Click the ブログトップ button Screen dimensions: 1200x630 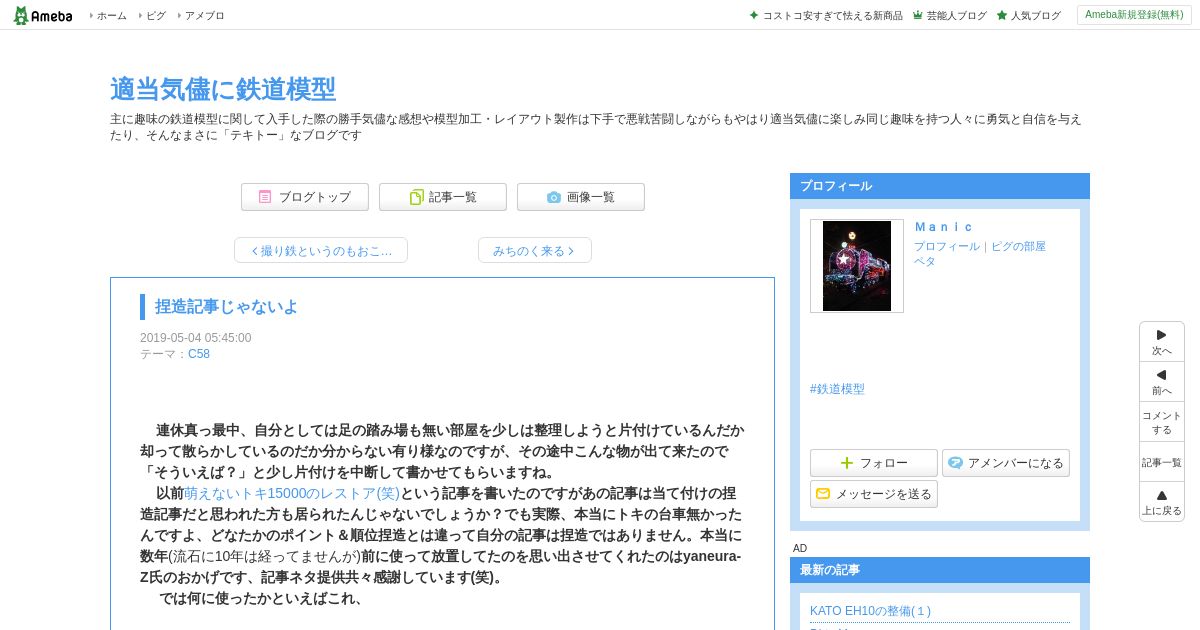[305, 197]
